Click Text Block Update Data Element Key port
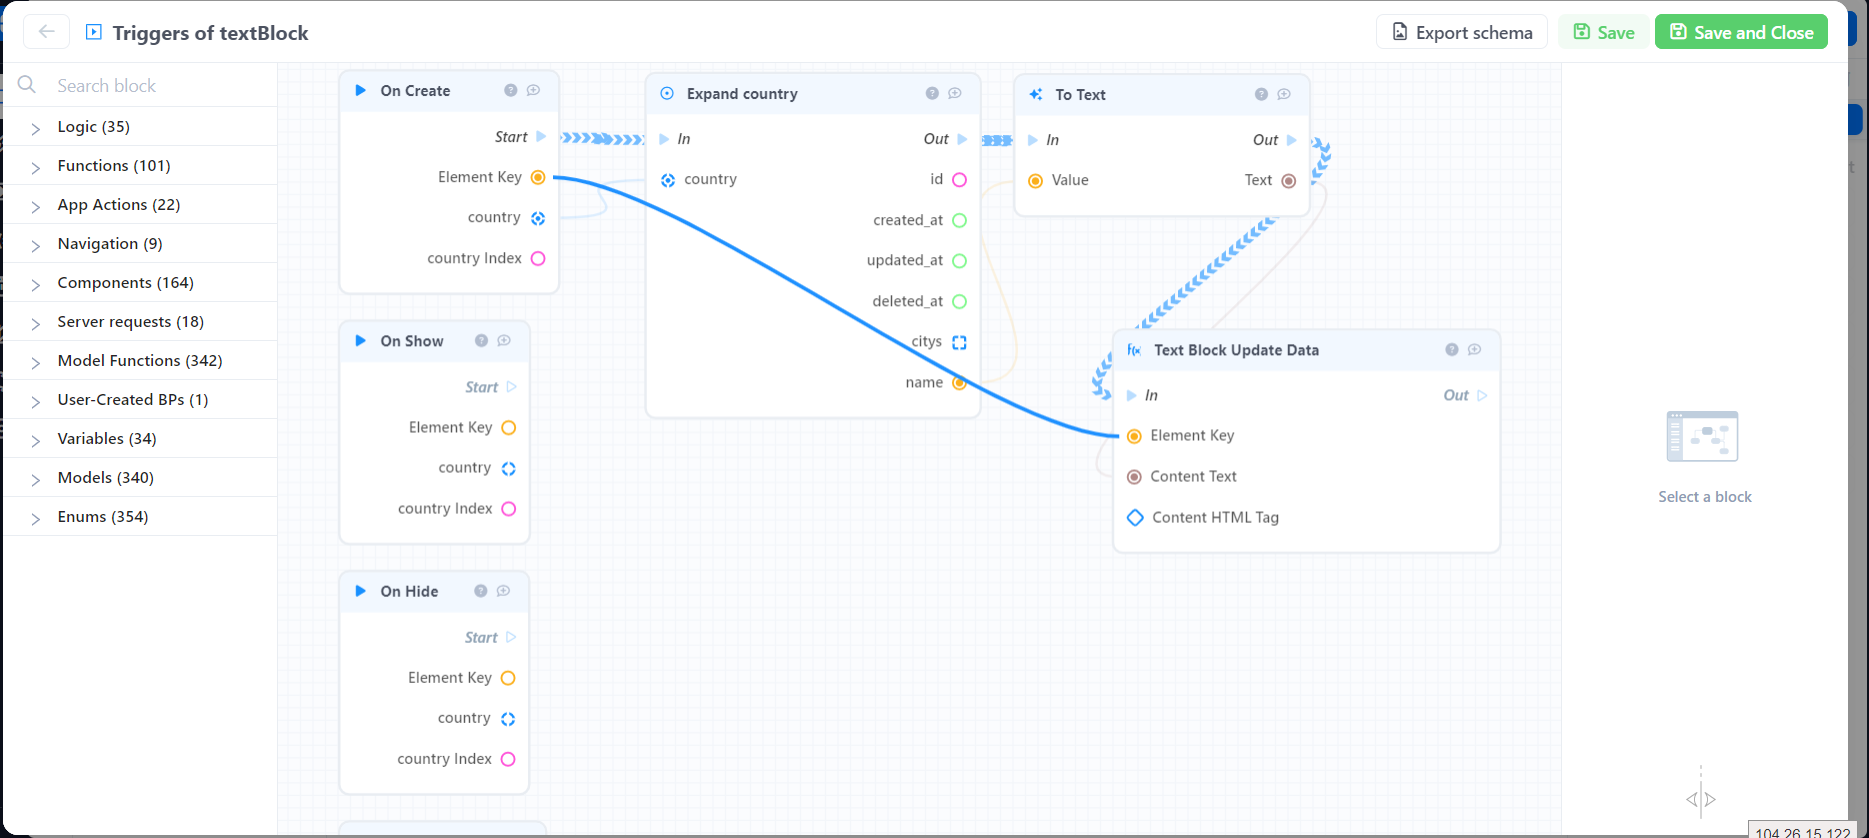This screenshot has height=838, width=1869. point(1134,436)
